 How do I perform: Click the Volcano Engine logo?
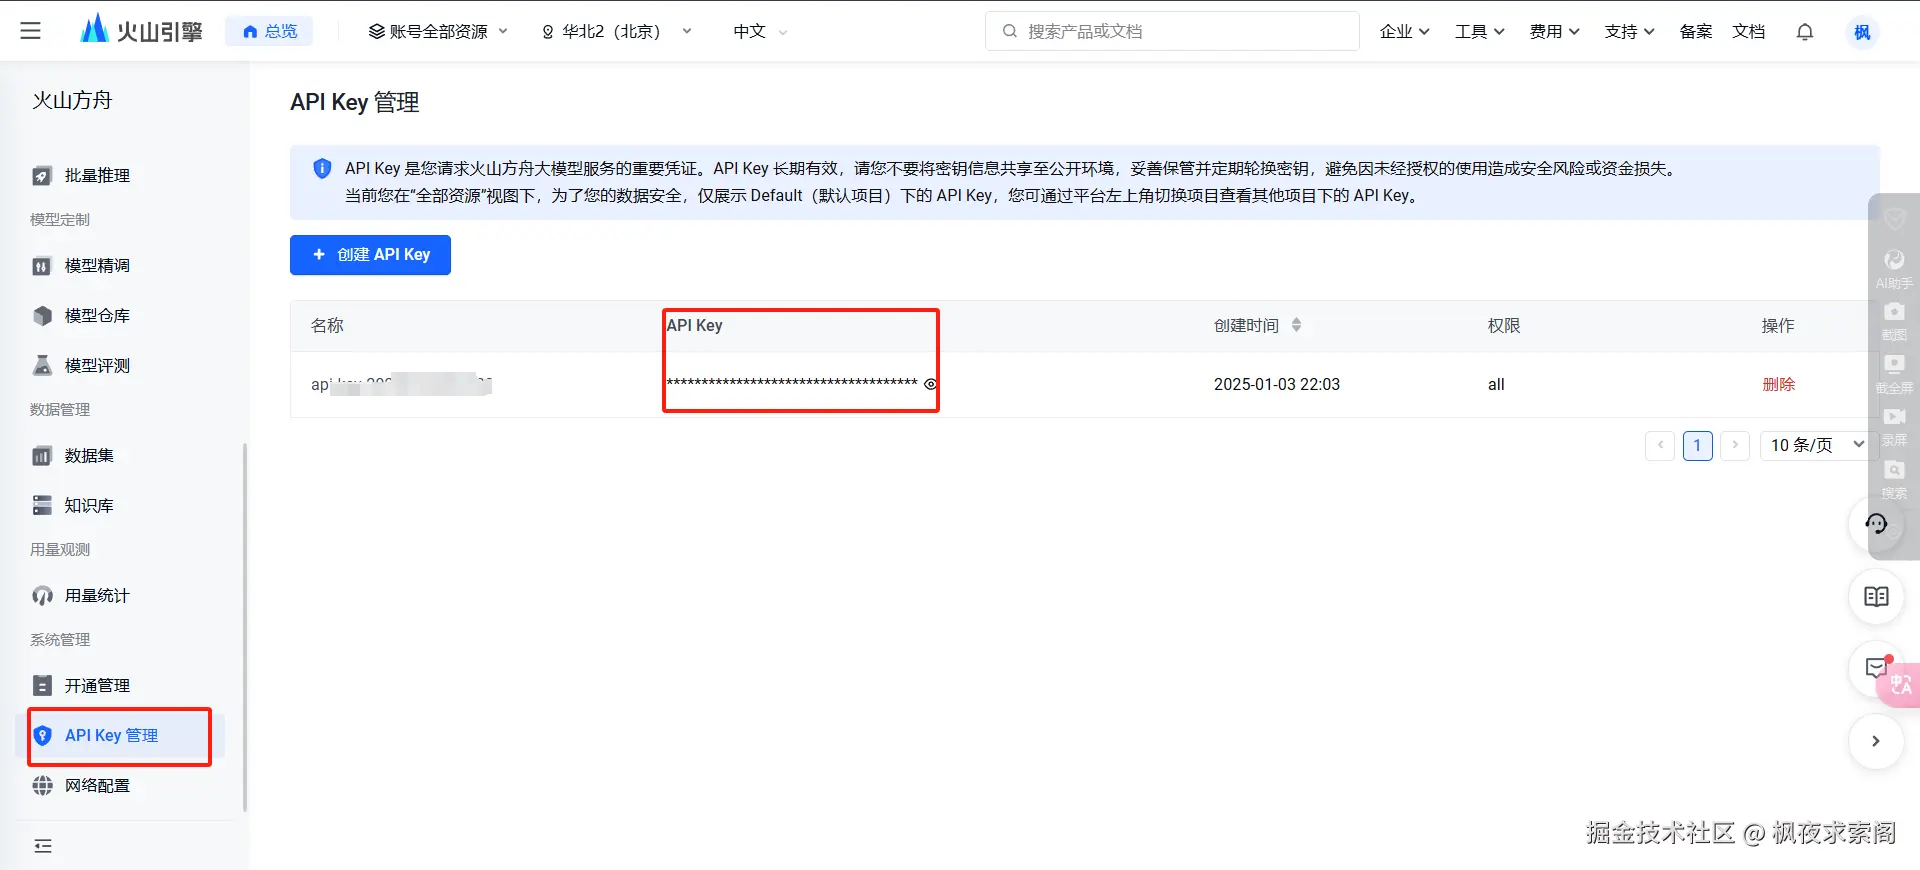[x=141, y=30]
